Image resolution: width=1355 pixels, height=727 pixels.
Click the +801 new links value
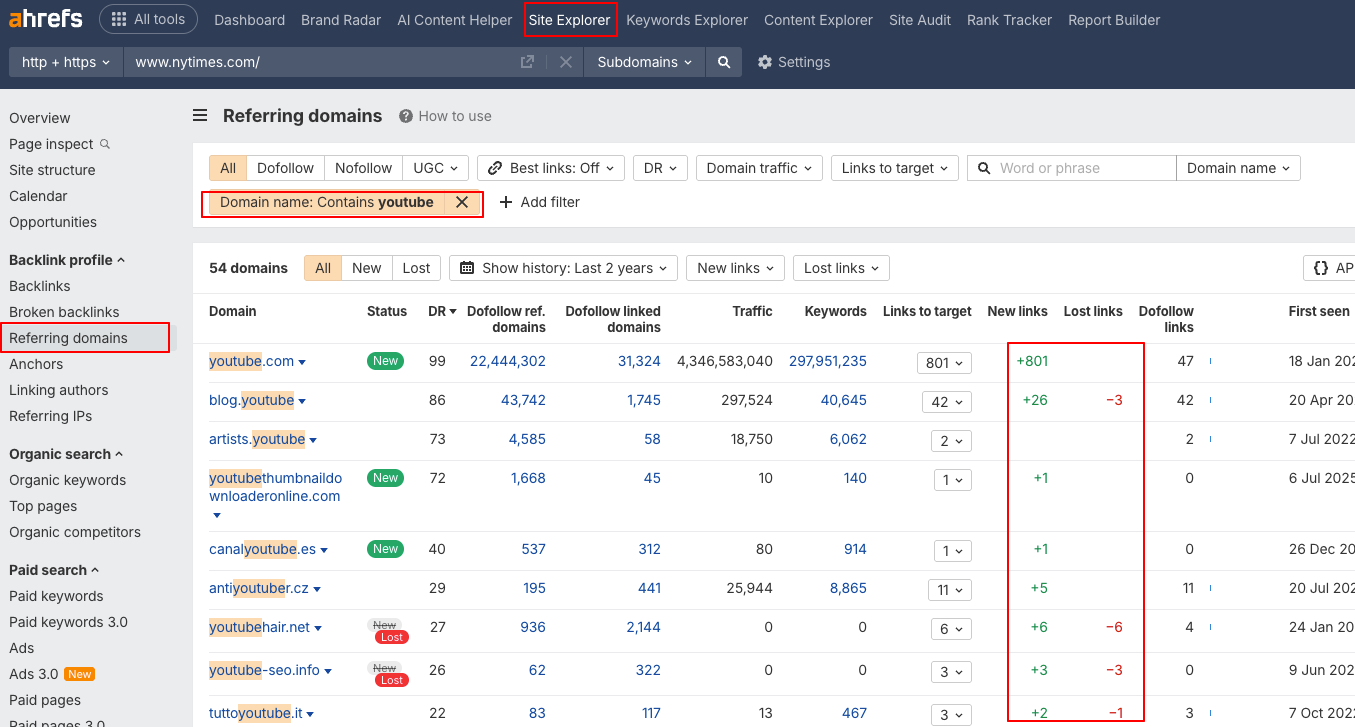(1032, 361)
